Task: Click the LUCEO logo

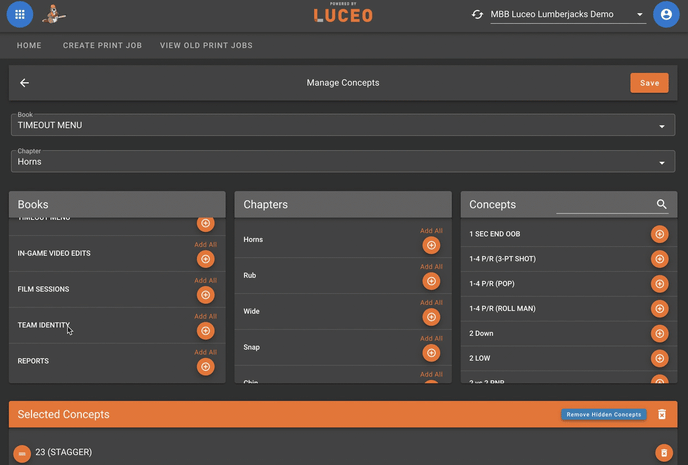Action: (343, 13)
